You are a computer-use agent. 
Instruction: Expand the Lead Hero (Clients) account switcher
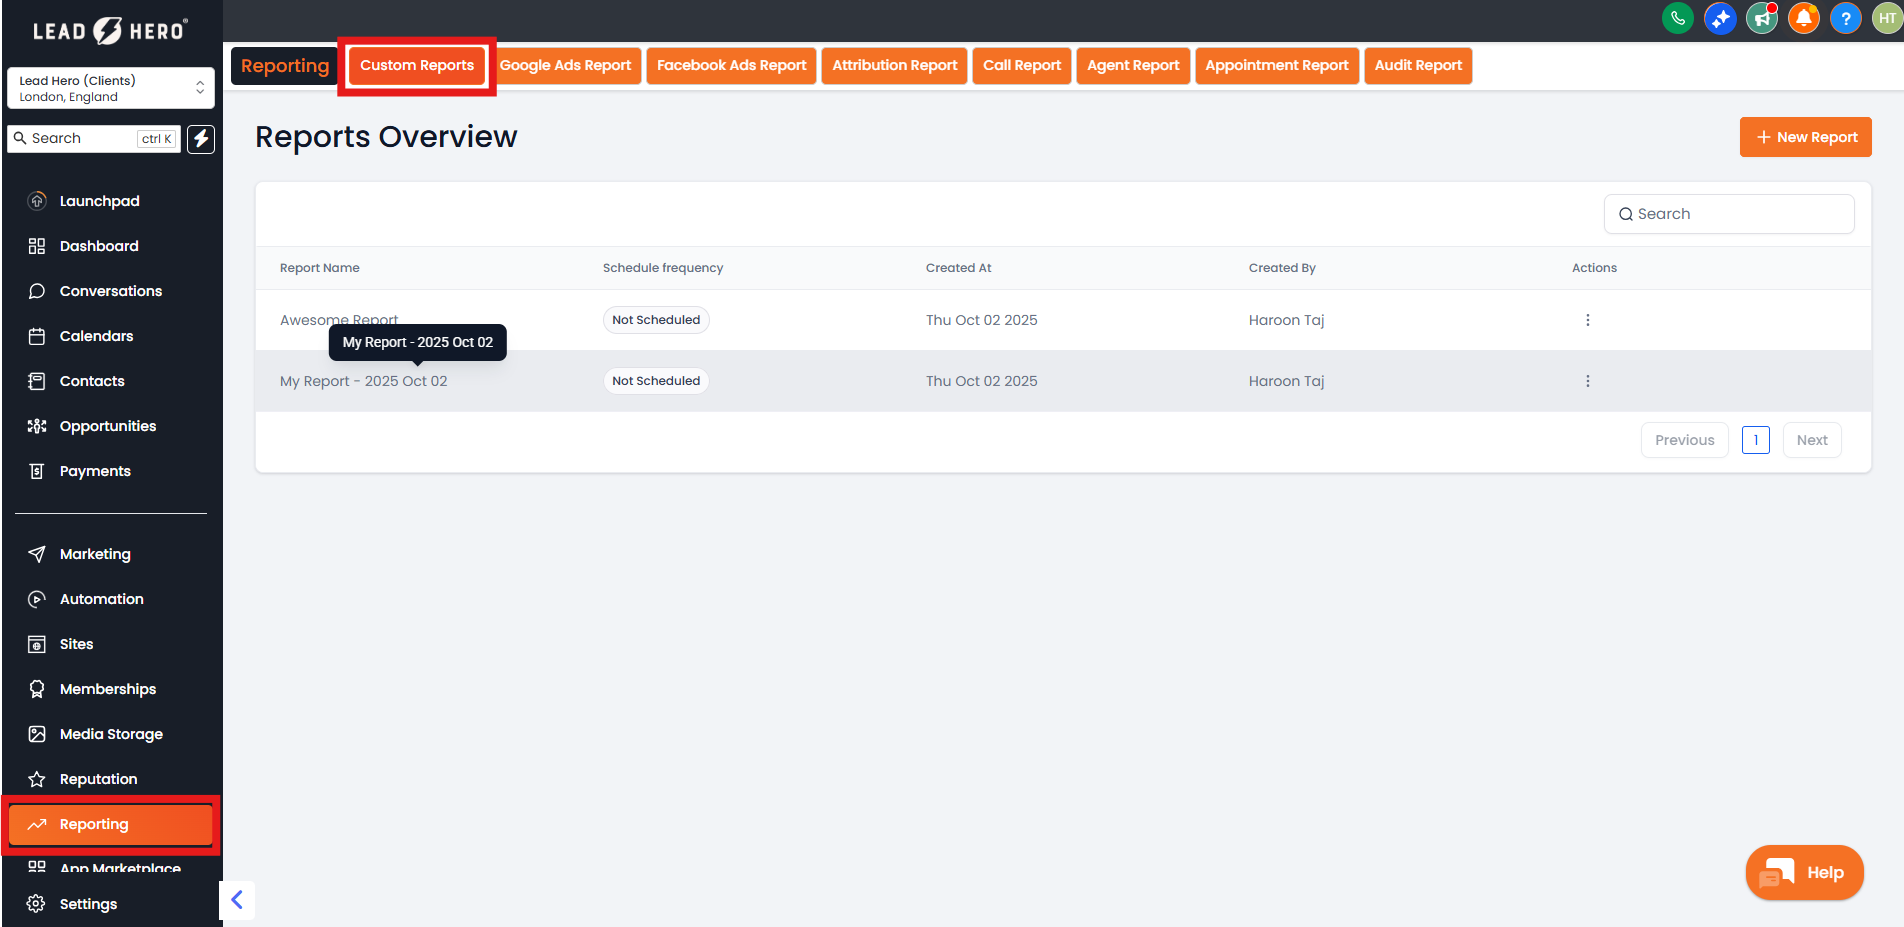(111, 88)
